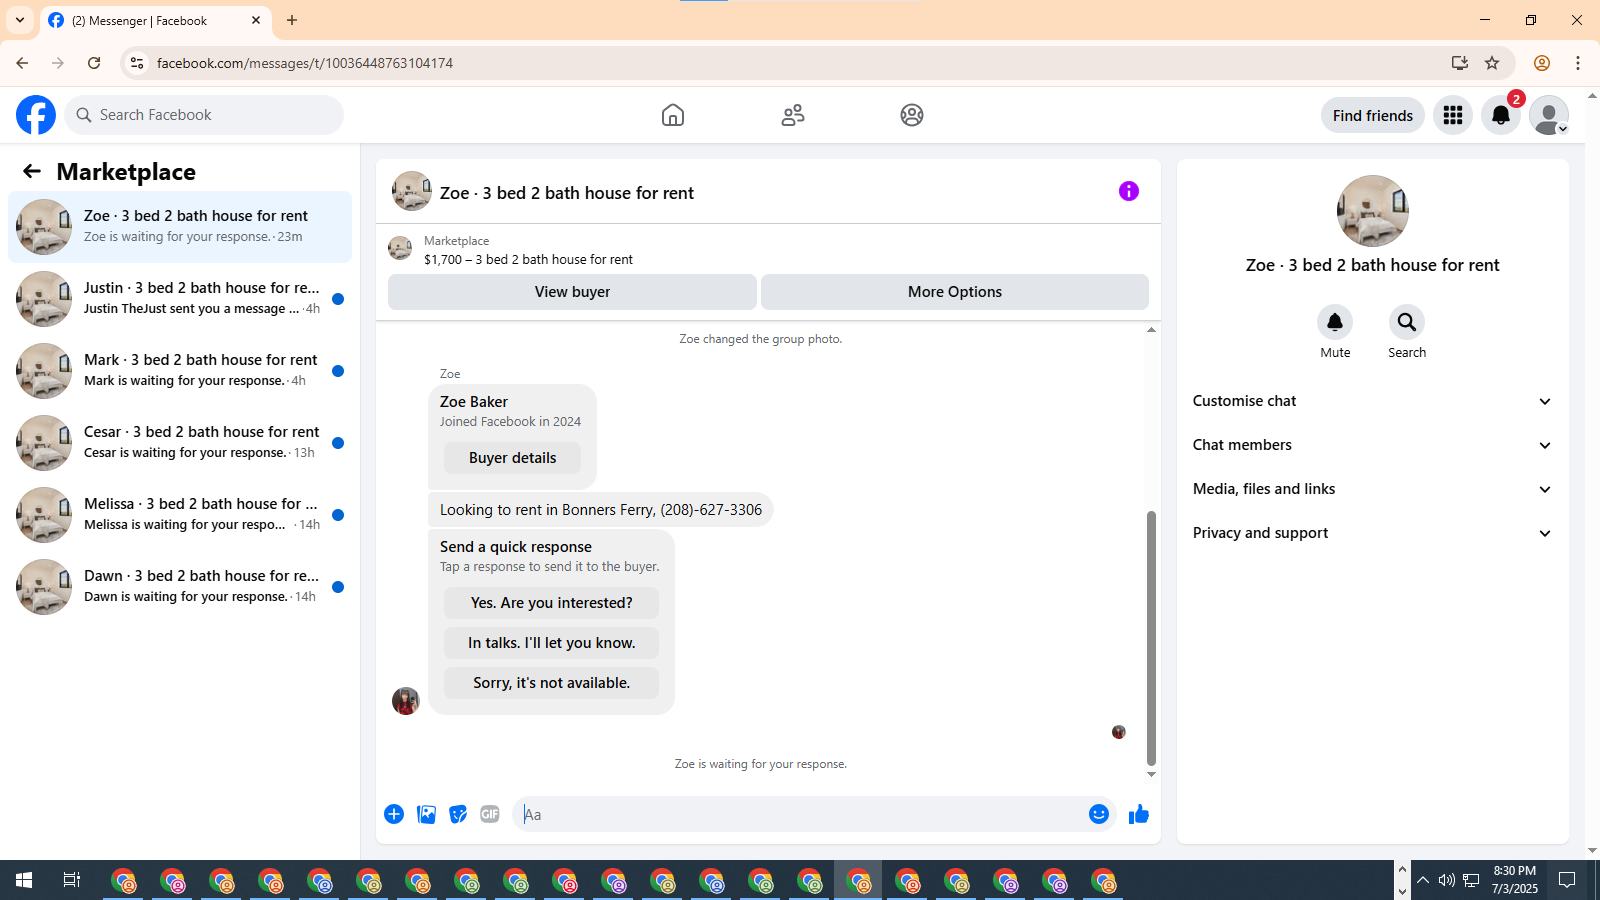1600x900 pixels.
Task: Send quick reply 'Sorry, it's not available.'
Action: point(551,683)
